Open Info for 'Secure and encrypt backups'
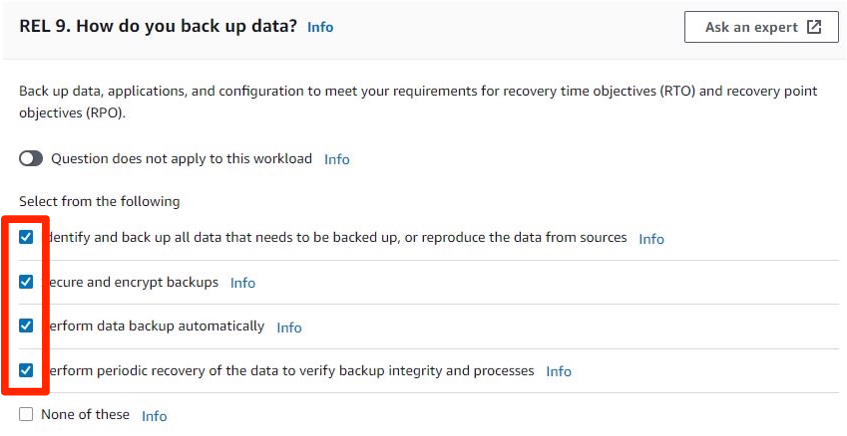Image resolution: width=847 pixels, height=436 pixels. [x=243, y=283]
